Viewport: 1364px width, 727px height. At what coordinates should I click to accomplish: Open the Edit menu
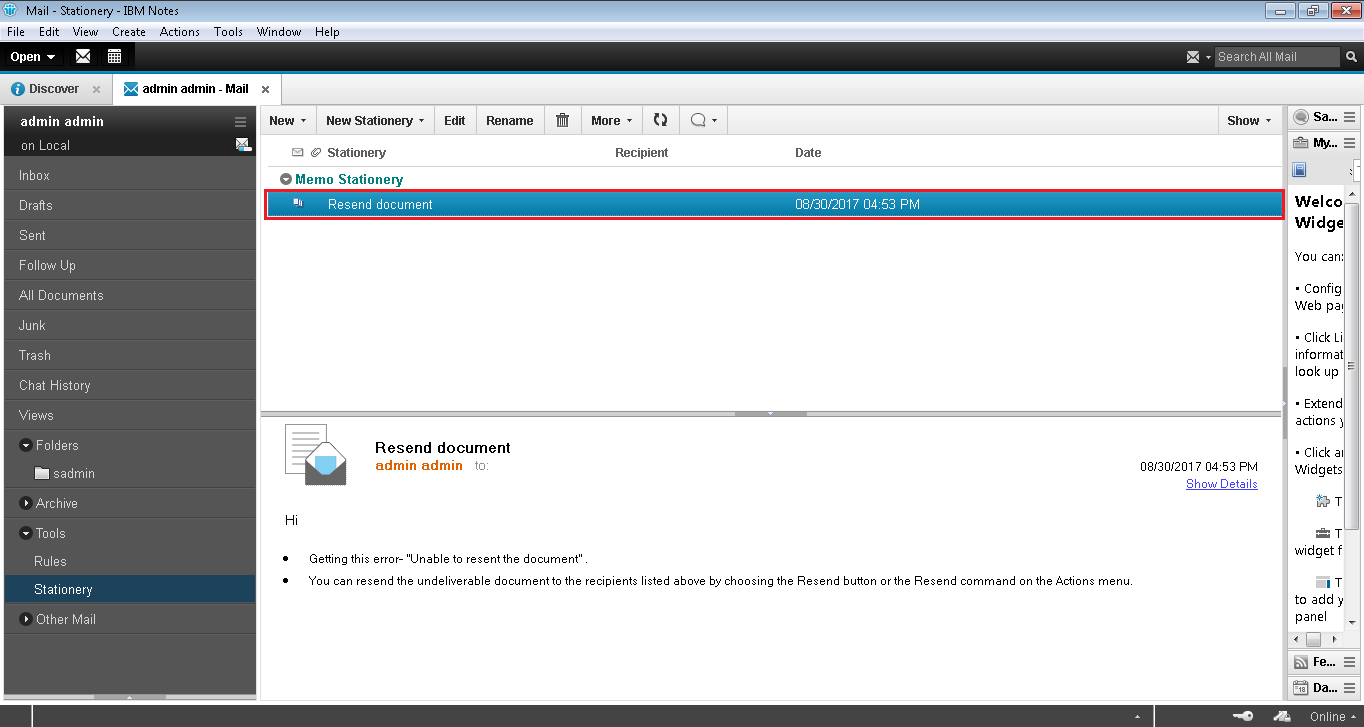pyautogui.click(x=49, y=32)
